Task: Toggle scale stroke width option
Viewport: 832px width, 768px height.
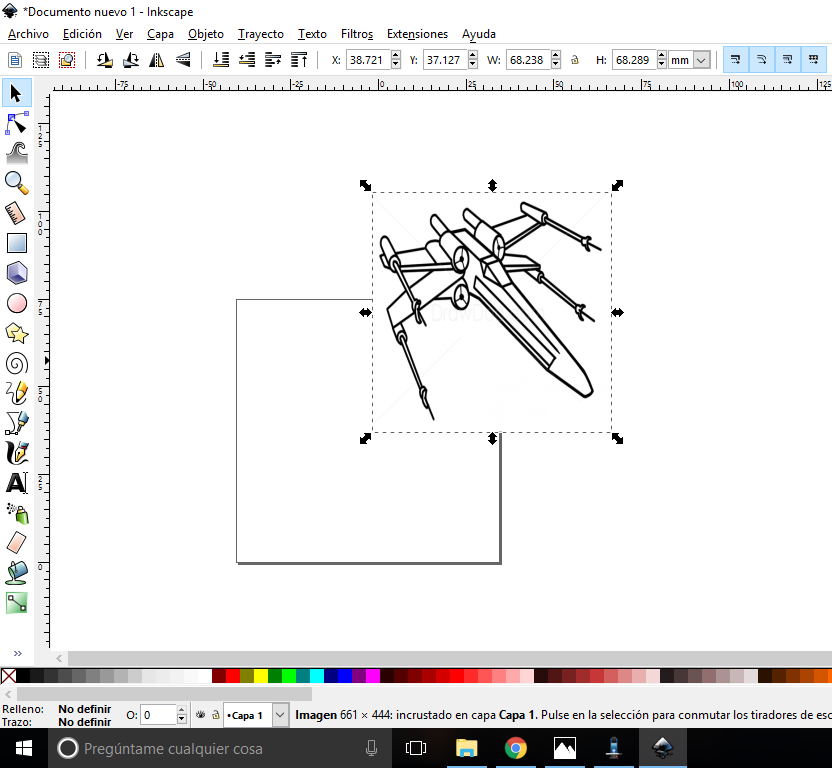Action: tap(736, 59)
